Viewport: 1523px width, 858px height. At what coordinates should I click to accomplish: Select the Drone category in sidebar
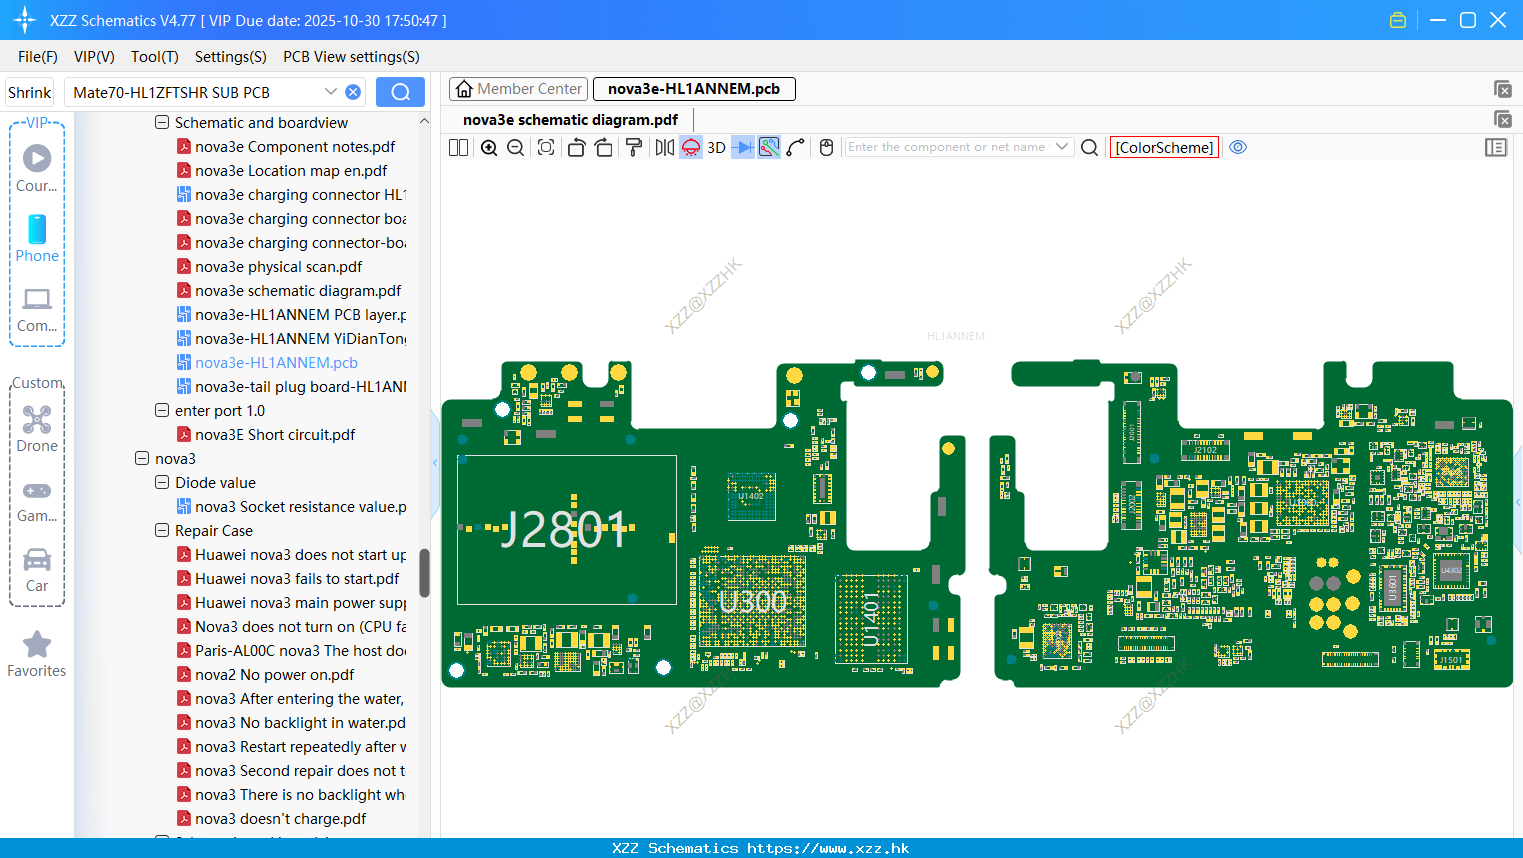click(x=37, y=429)
